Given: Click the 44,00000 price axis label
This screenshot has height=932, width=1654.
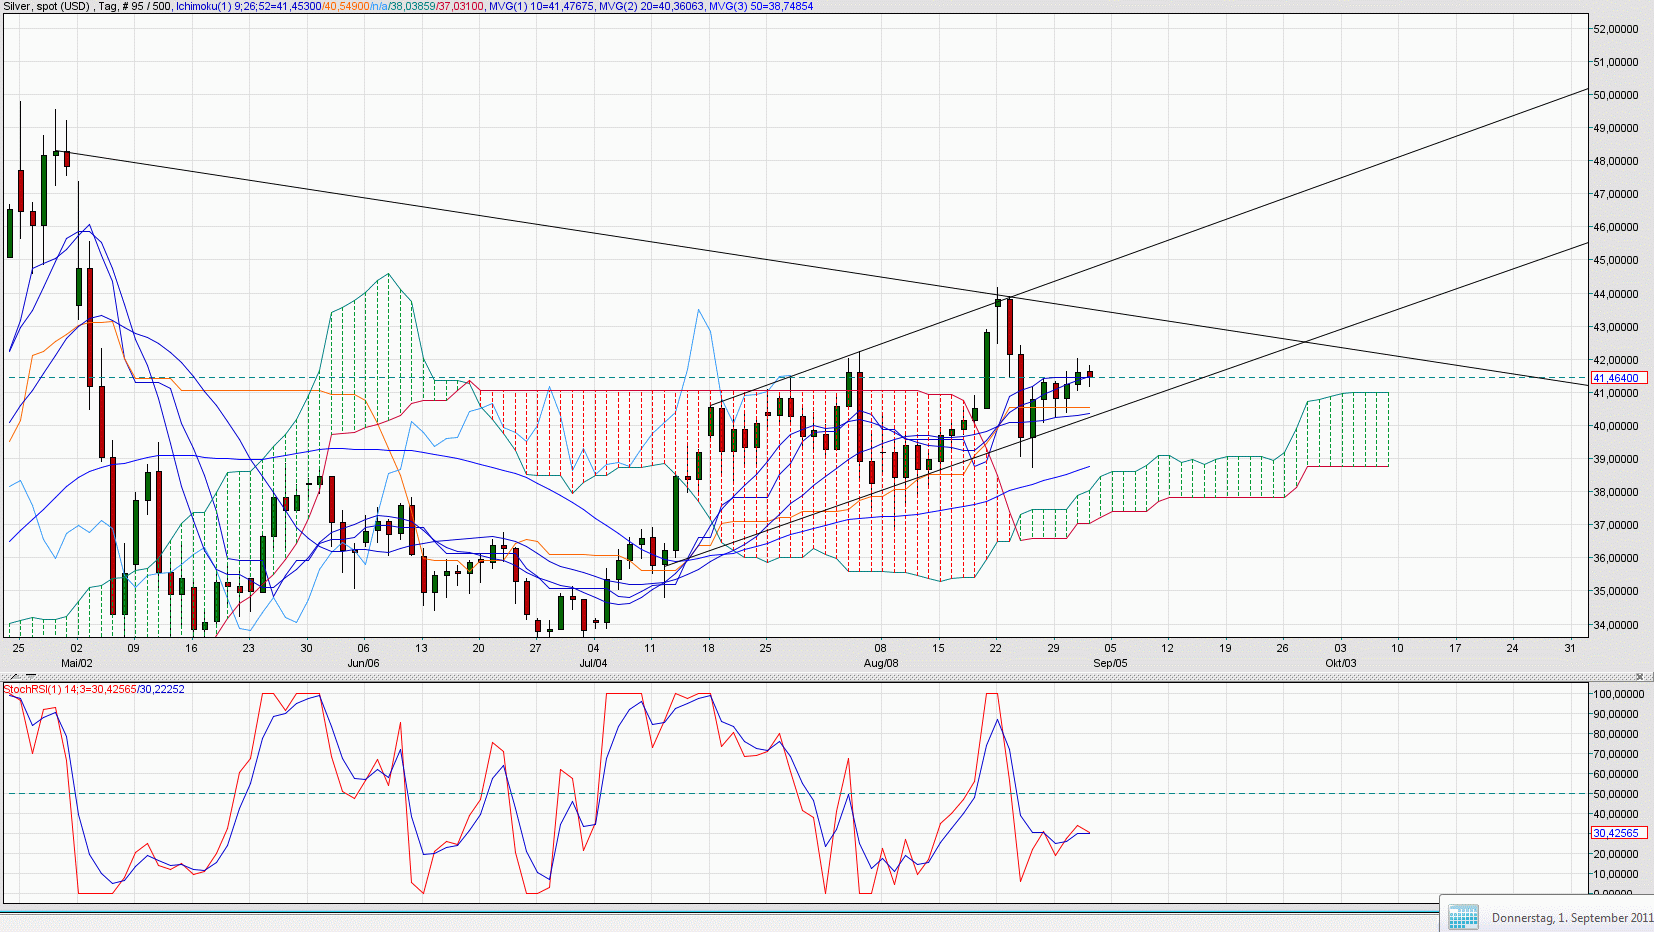Looking at the screenshot, I should (x=1616, y=294).
